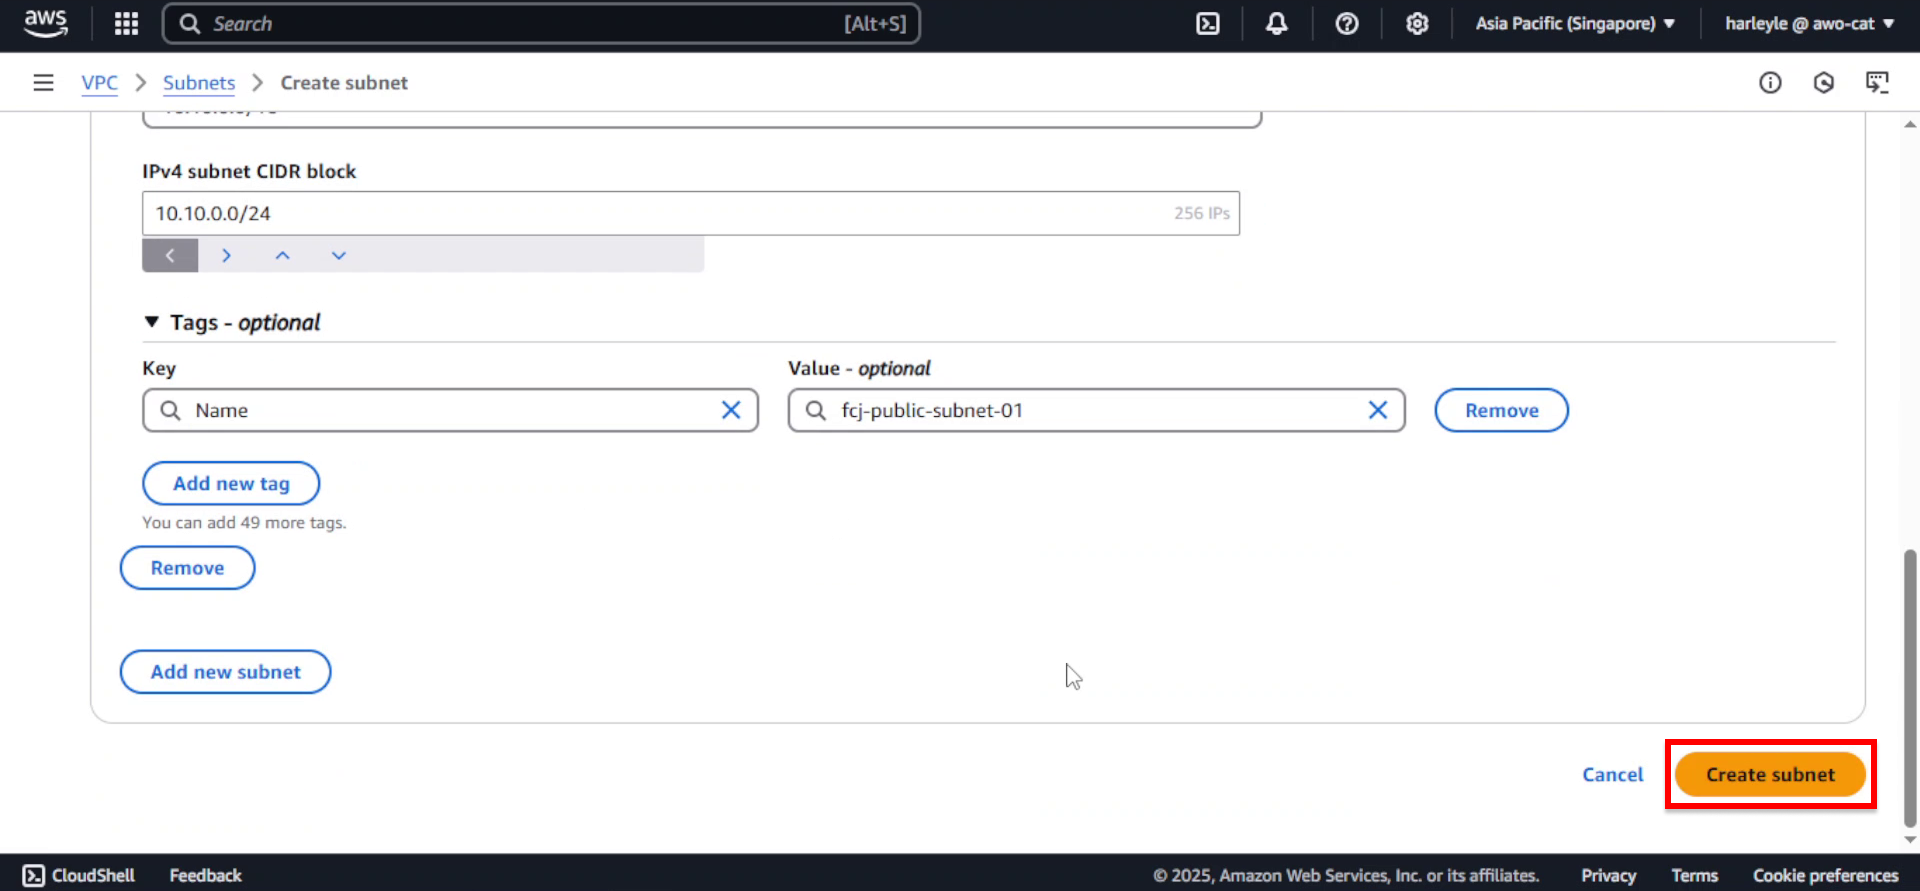
Task: Open the Privacy link
Action: [x=1608, y=875]
